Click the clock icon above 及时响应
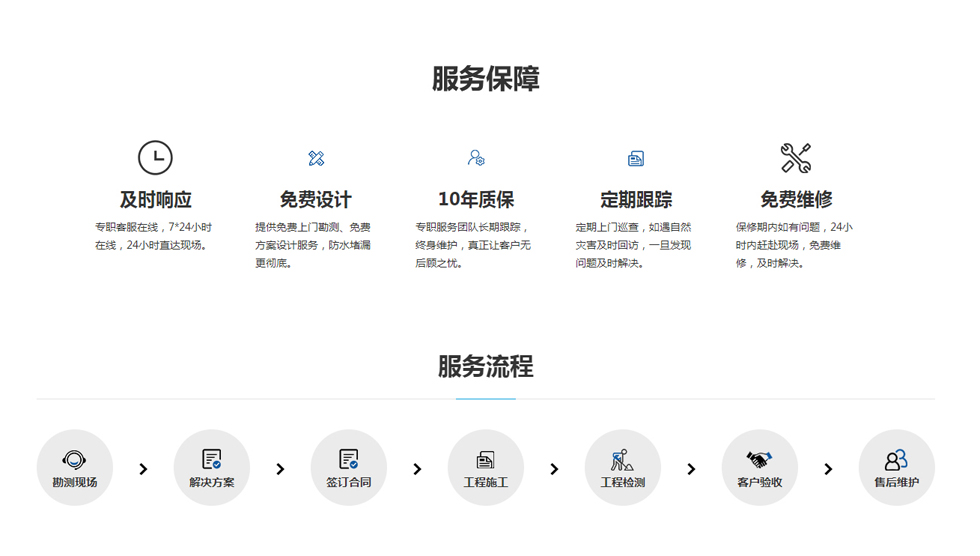Viewport: 980px width, 556px height. click(155, 157)
